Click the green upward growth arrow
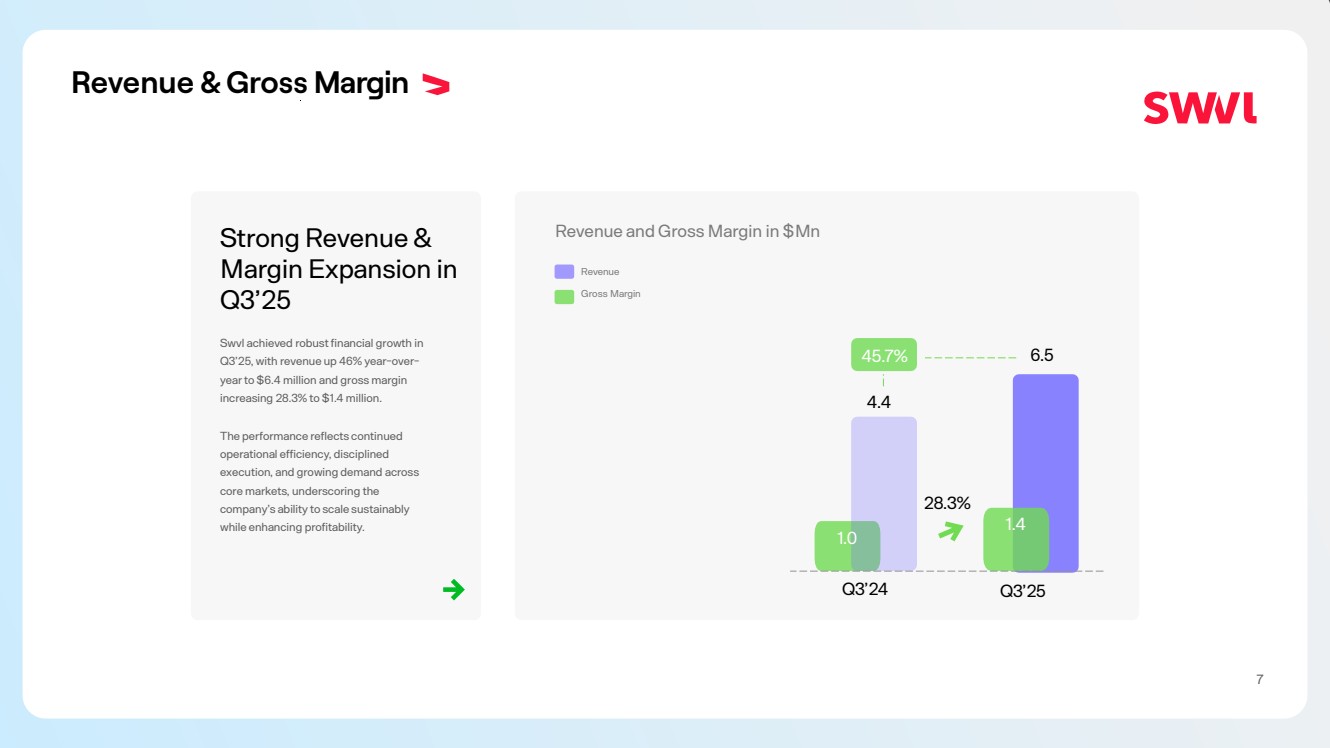 click(x=949, y=531)
